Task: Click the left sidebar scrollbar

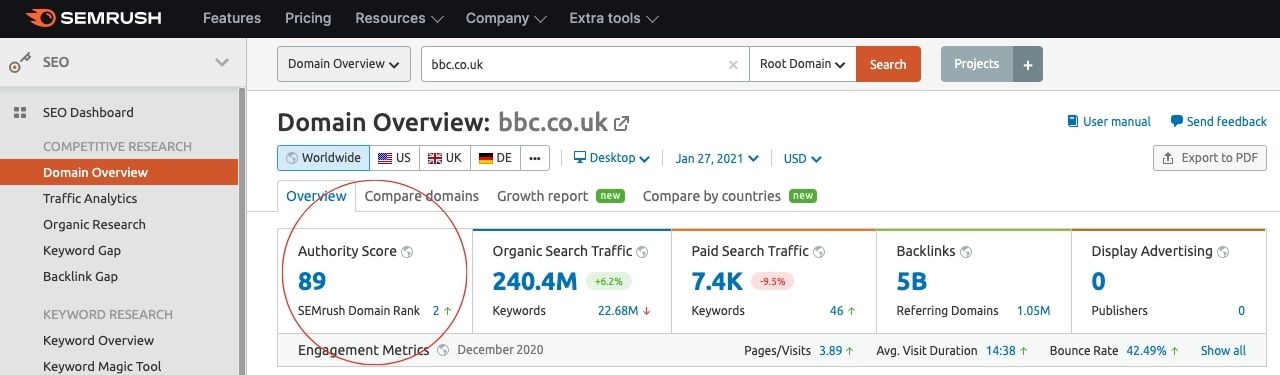Action: (242, 230)
